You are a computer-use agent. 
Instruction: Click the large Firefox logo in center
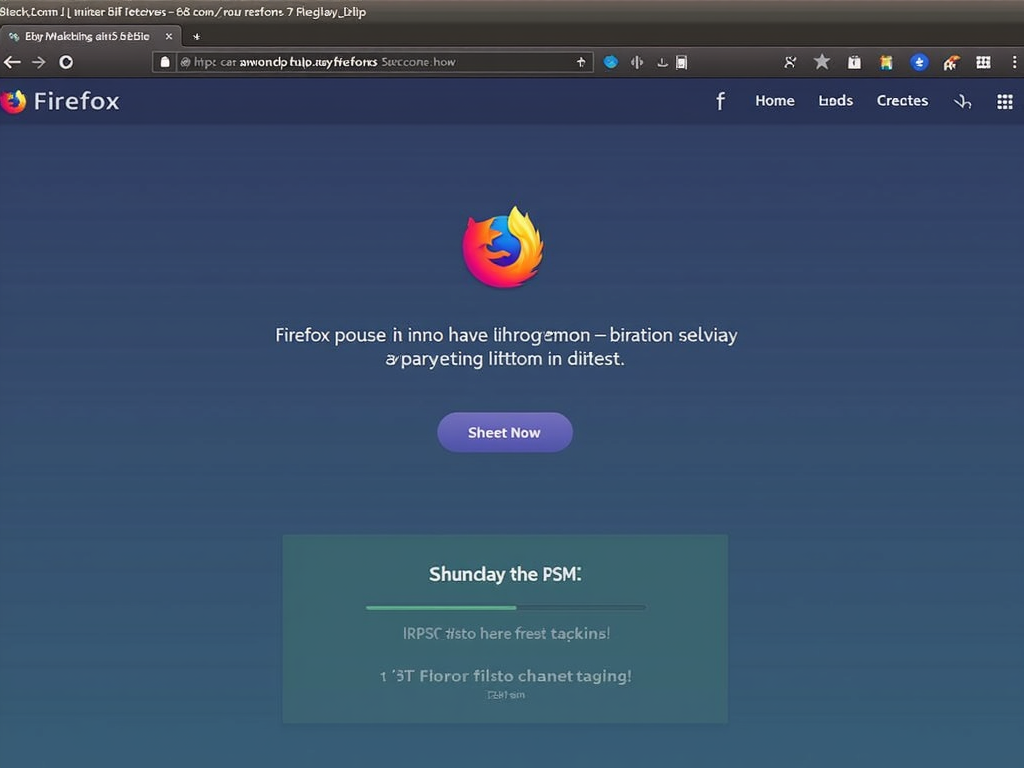point(503,247)
